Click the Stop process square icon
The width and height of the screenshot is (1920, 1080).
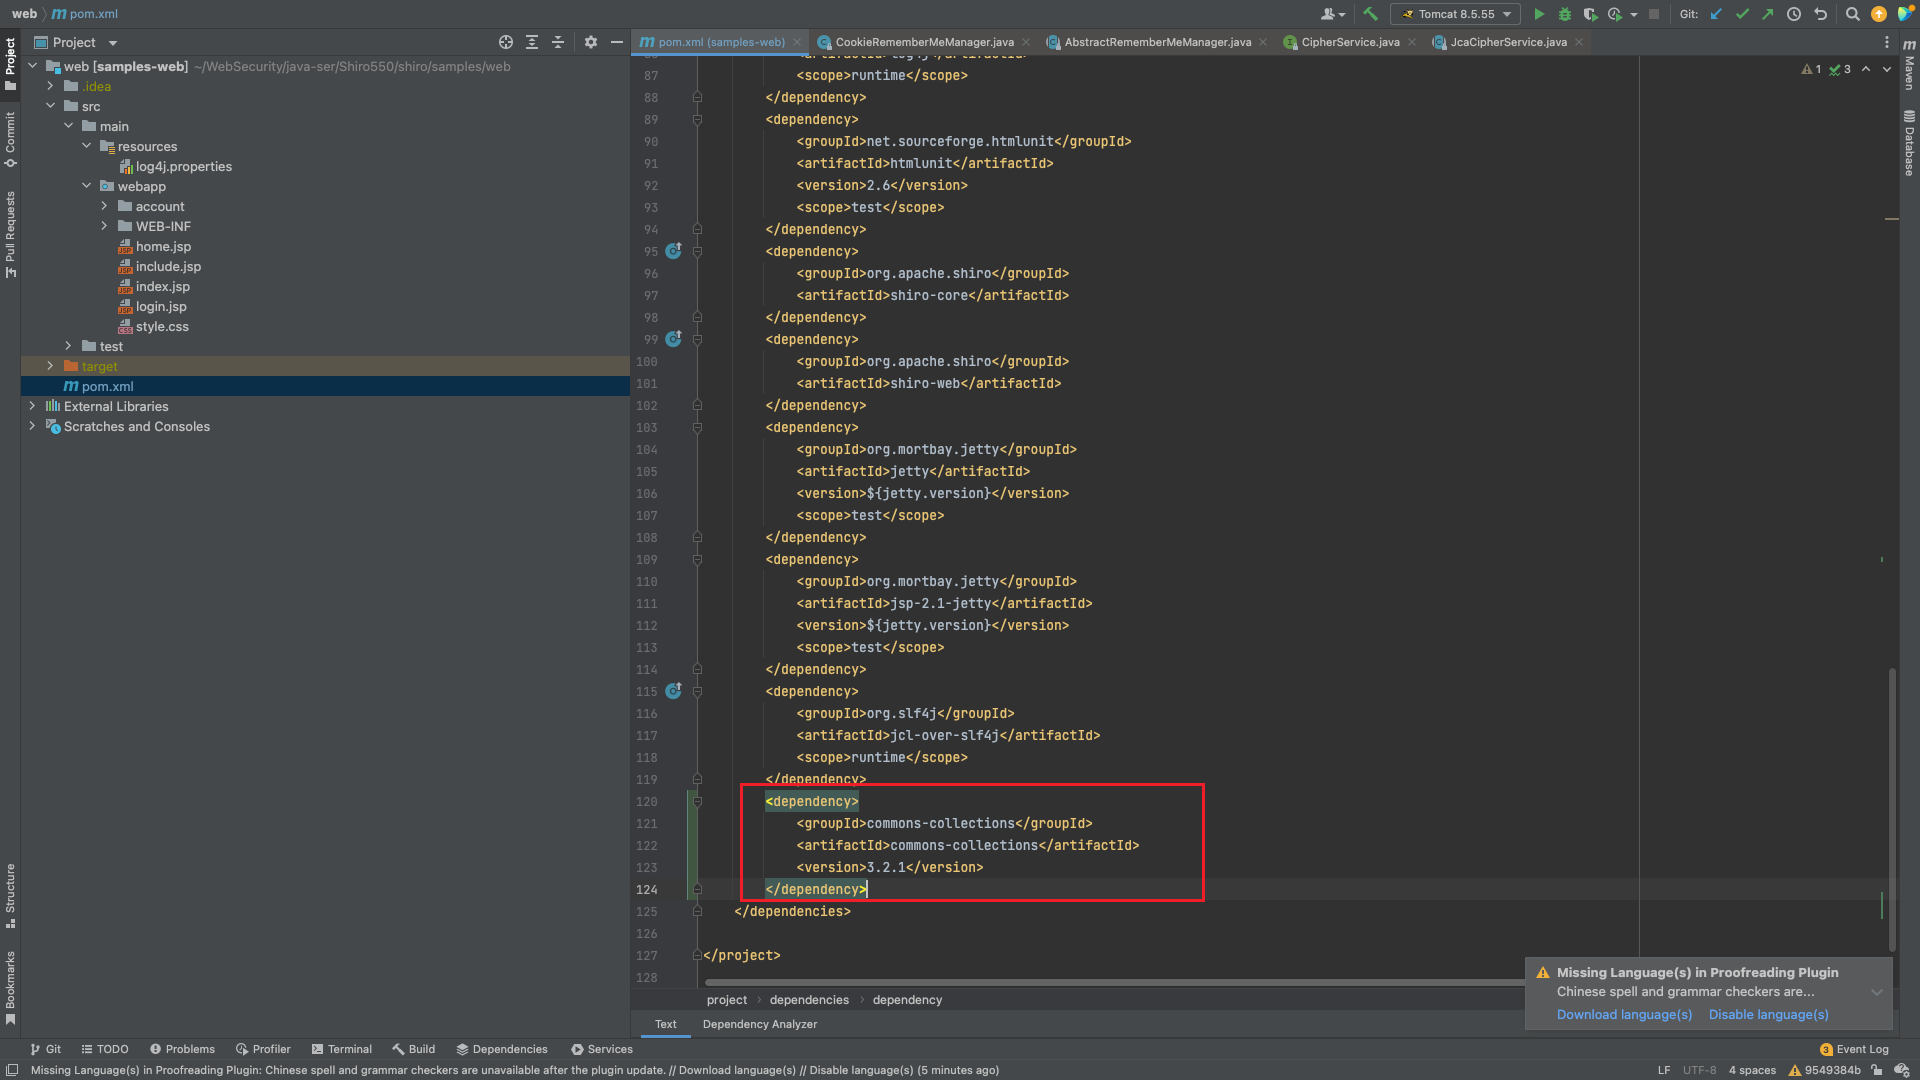(1654, 14)
